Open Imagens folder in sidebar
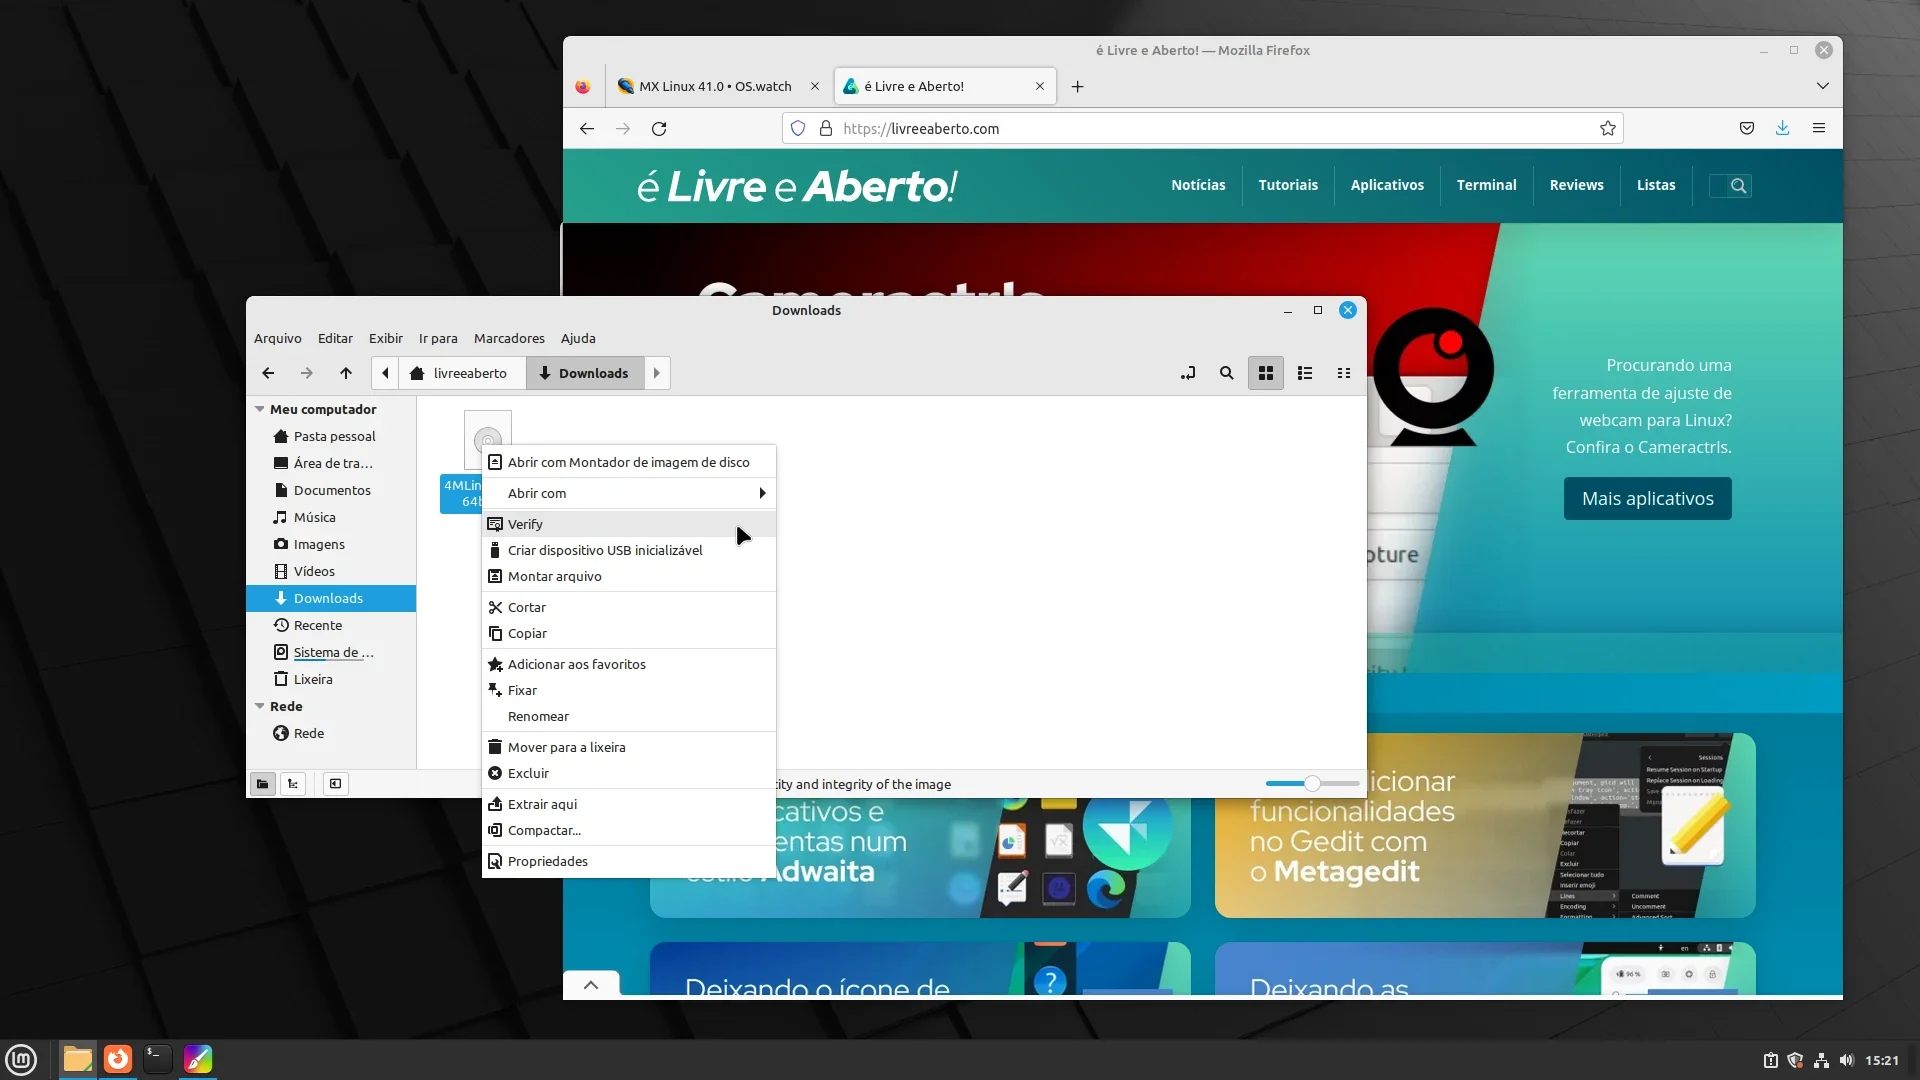 pos(332,544)
